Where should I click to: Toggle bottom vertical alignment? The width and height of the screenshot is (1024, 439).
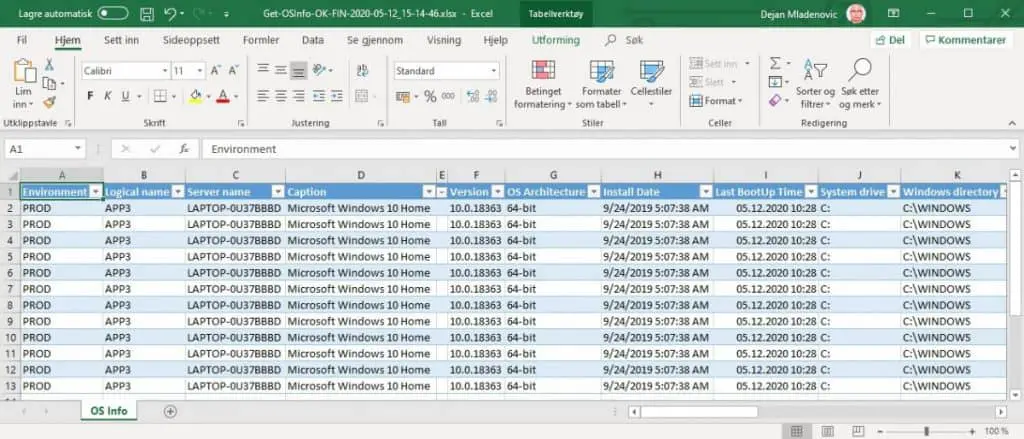[298, 70]
